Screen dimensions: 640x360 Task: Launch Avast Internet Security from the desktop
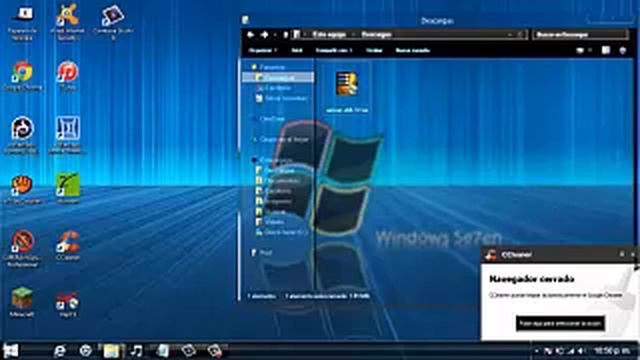tap(67, 21)
